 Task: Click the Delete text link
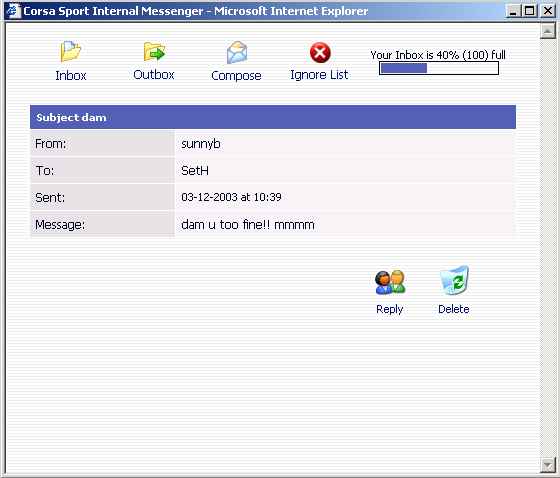454,309
